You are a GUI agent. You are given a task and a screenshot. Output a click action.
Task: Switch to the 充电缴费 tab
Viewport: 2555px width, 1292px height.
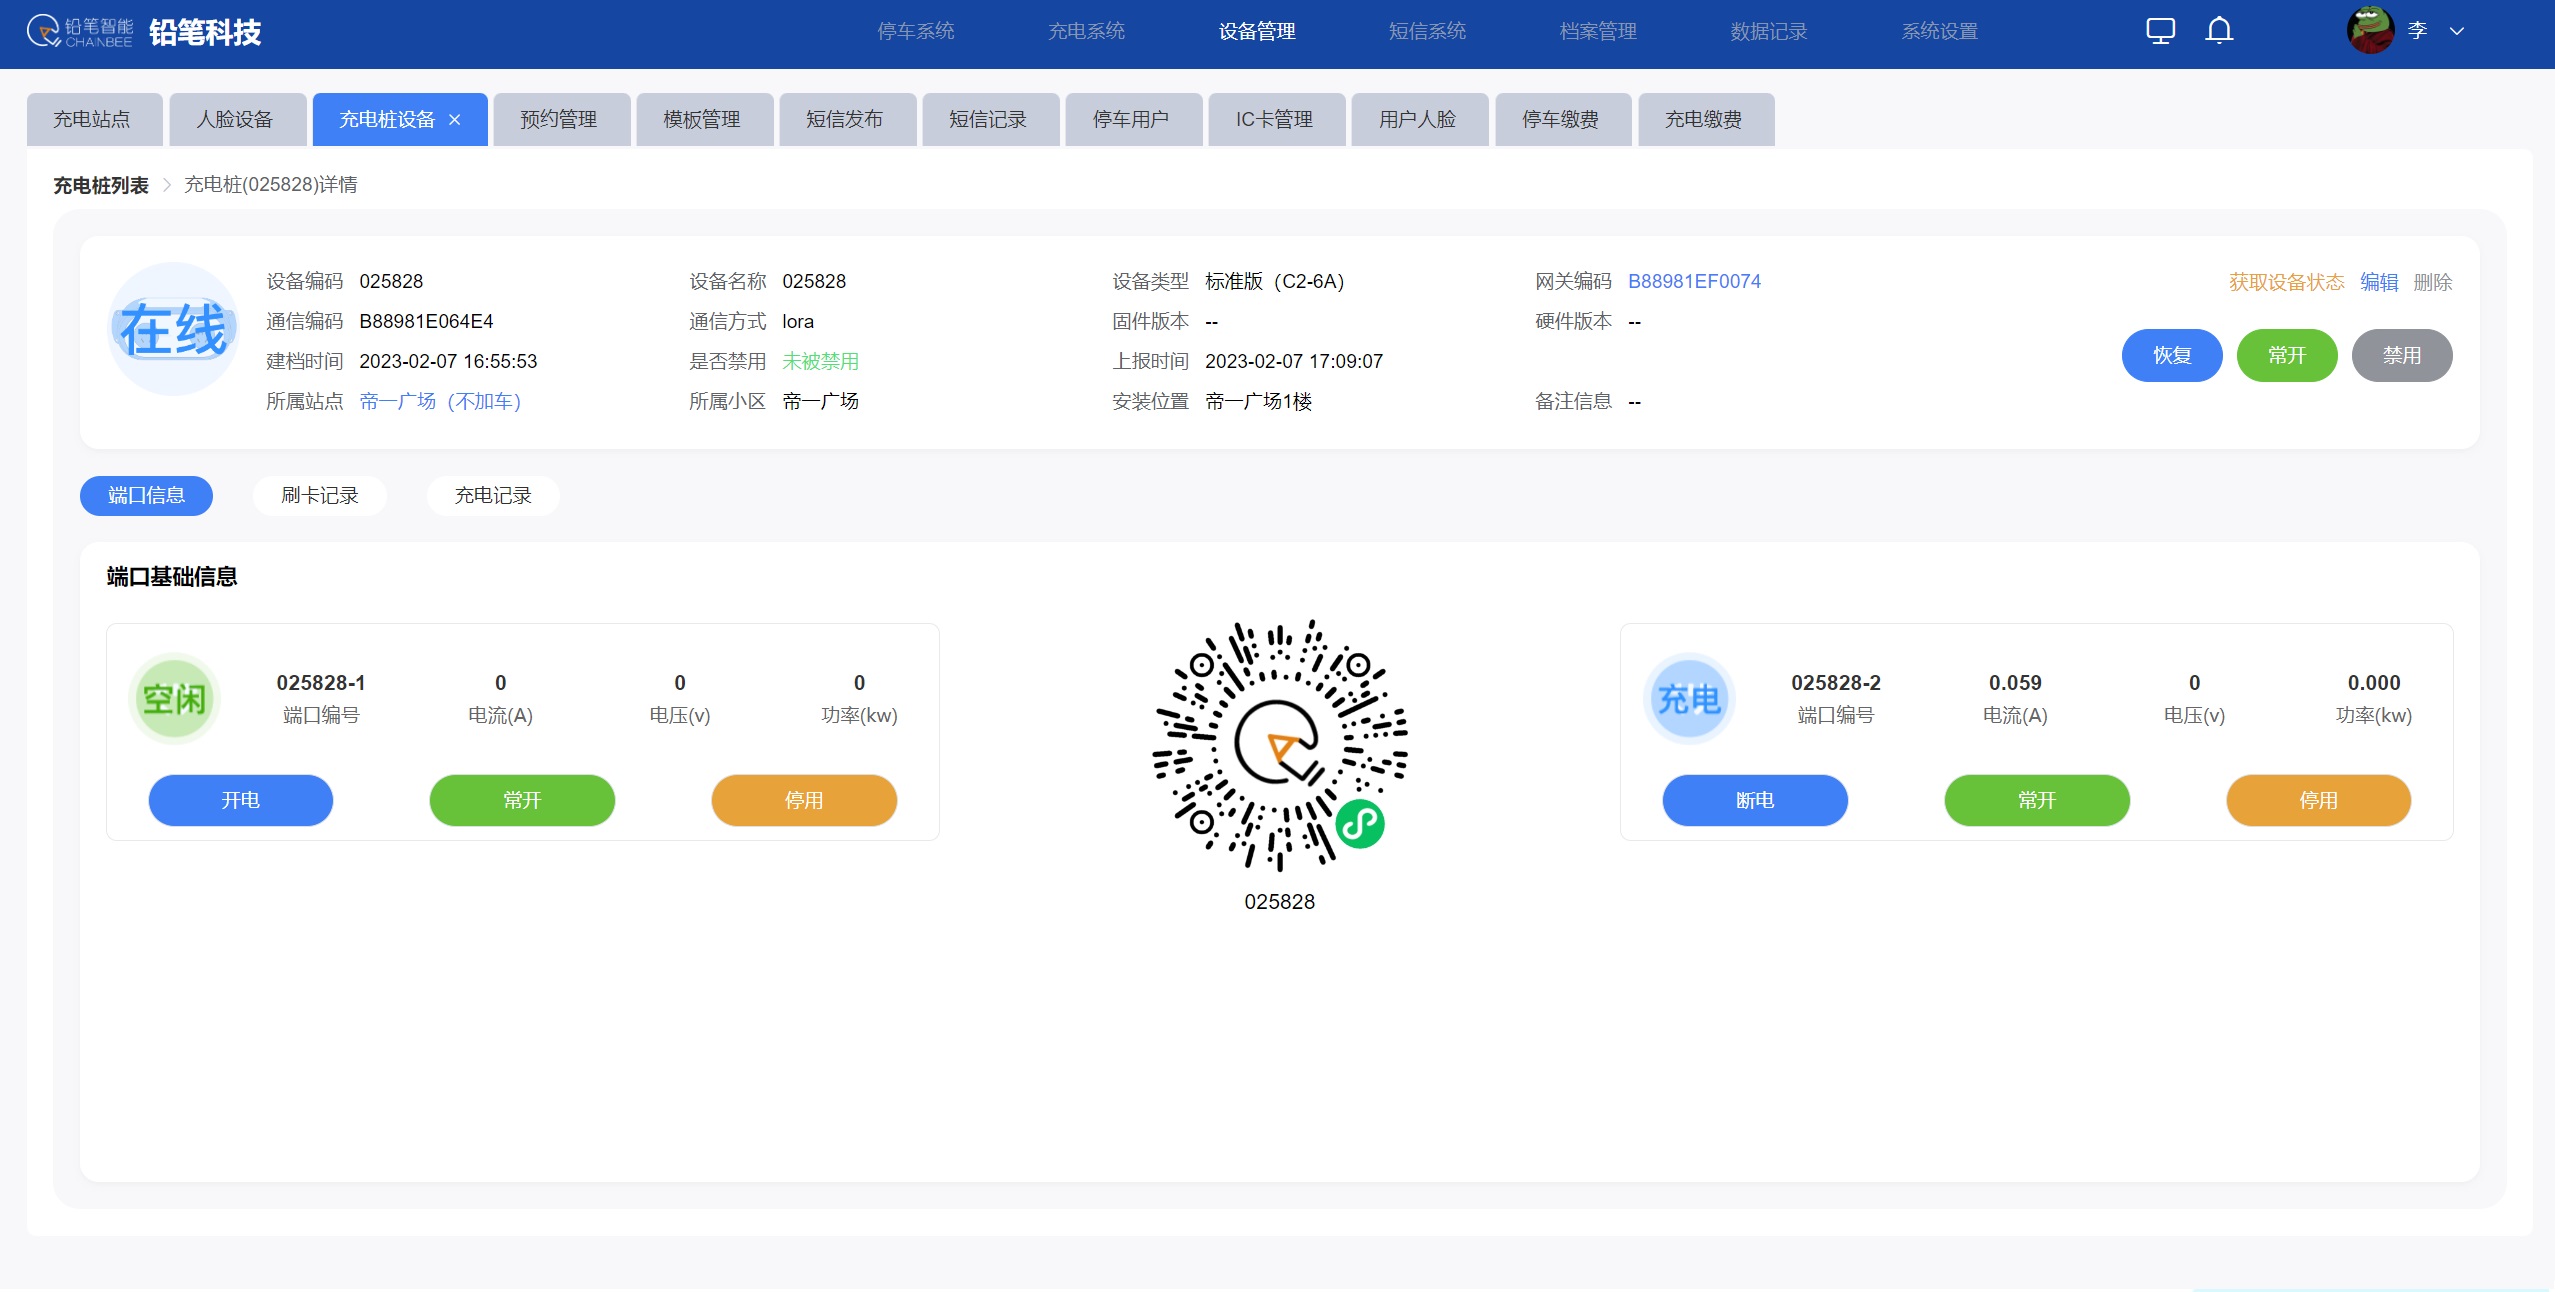1705,120
